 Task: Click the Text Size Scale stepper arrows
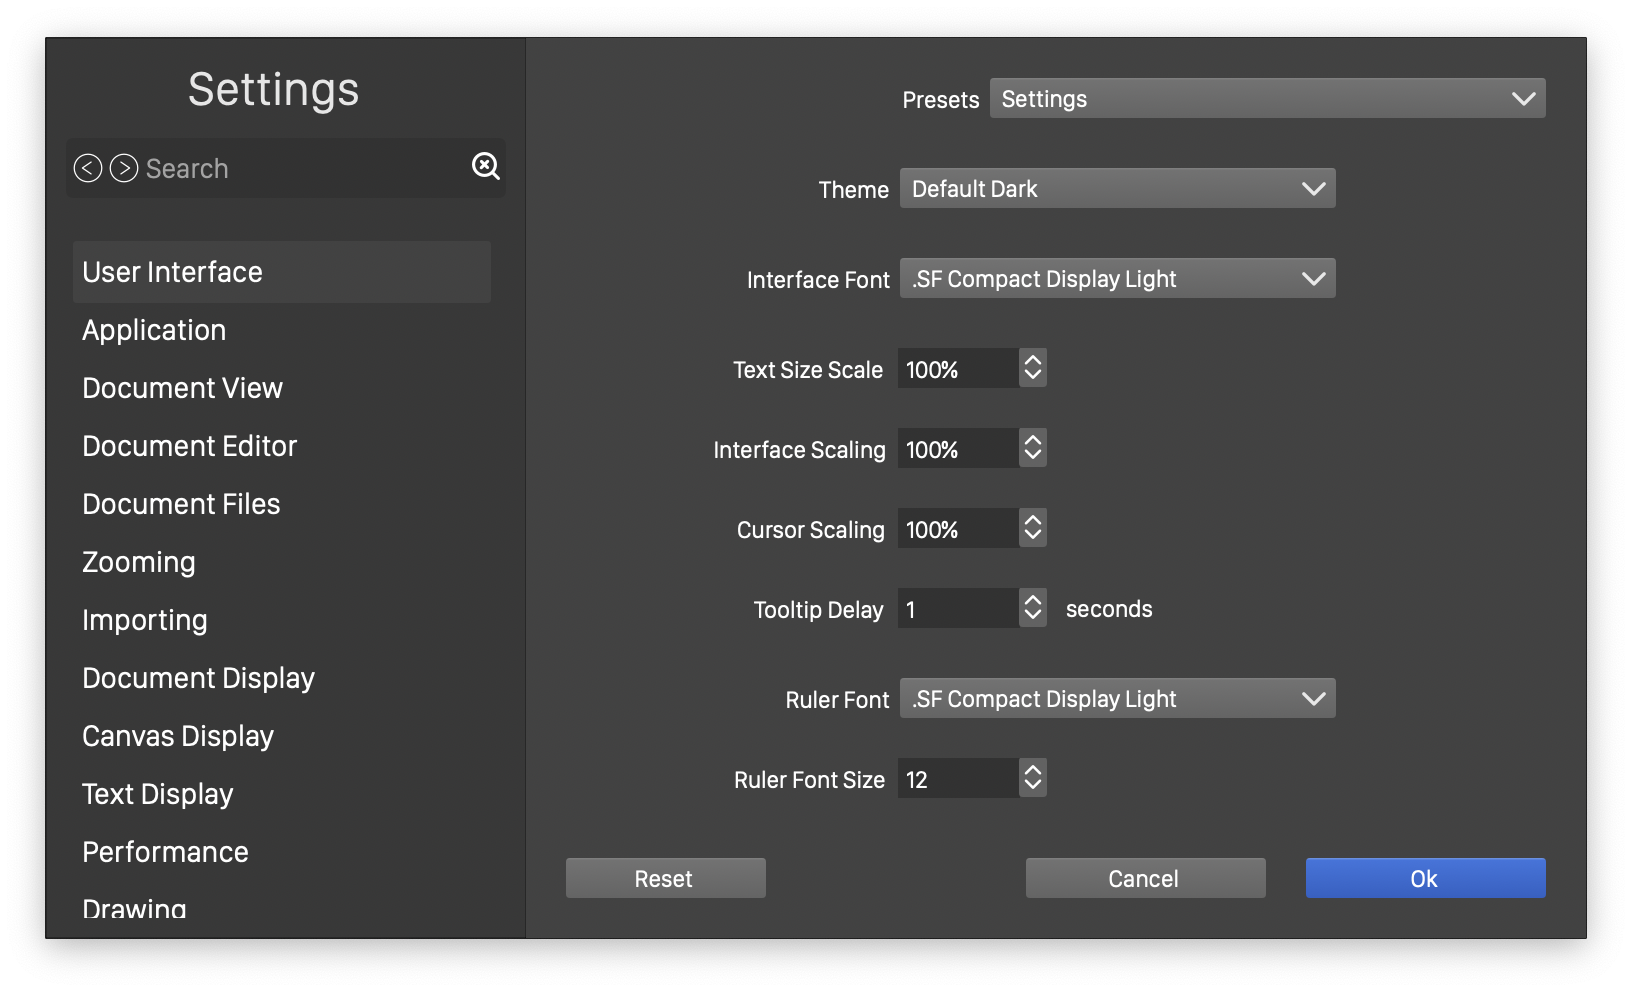[x=1033, y=368]
